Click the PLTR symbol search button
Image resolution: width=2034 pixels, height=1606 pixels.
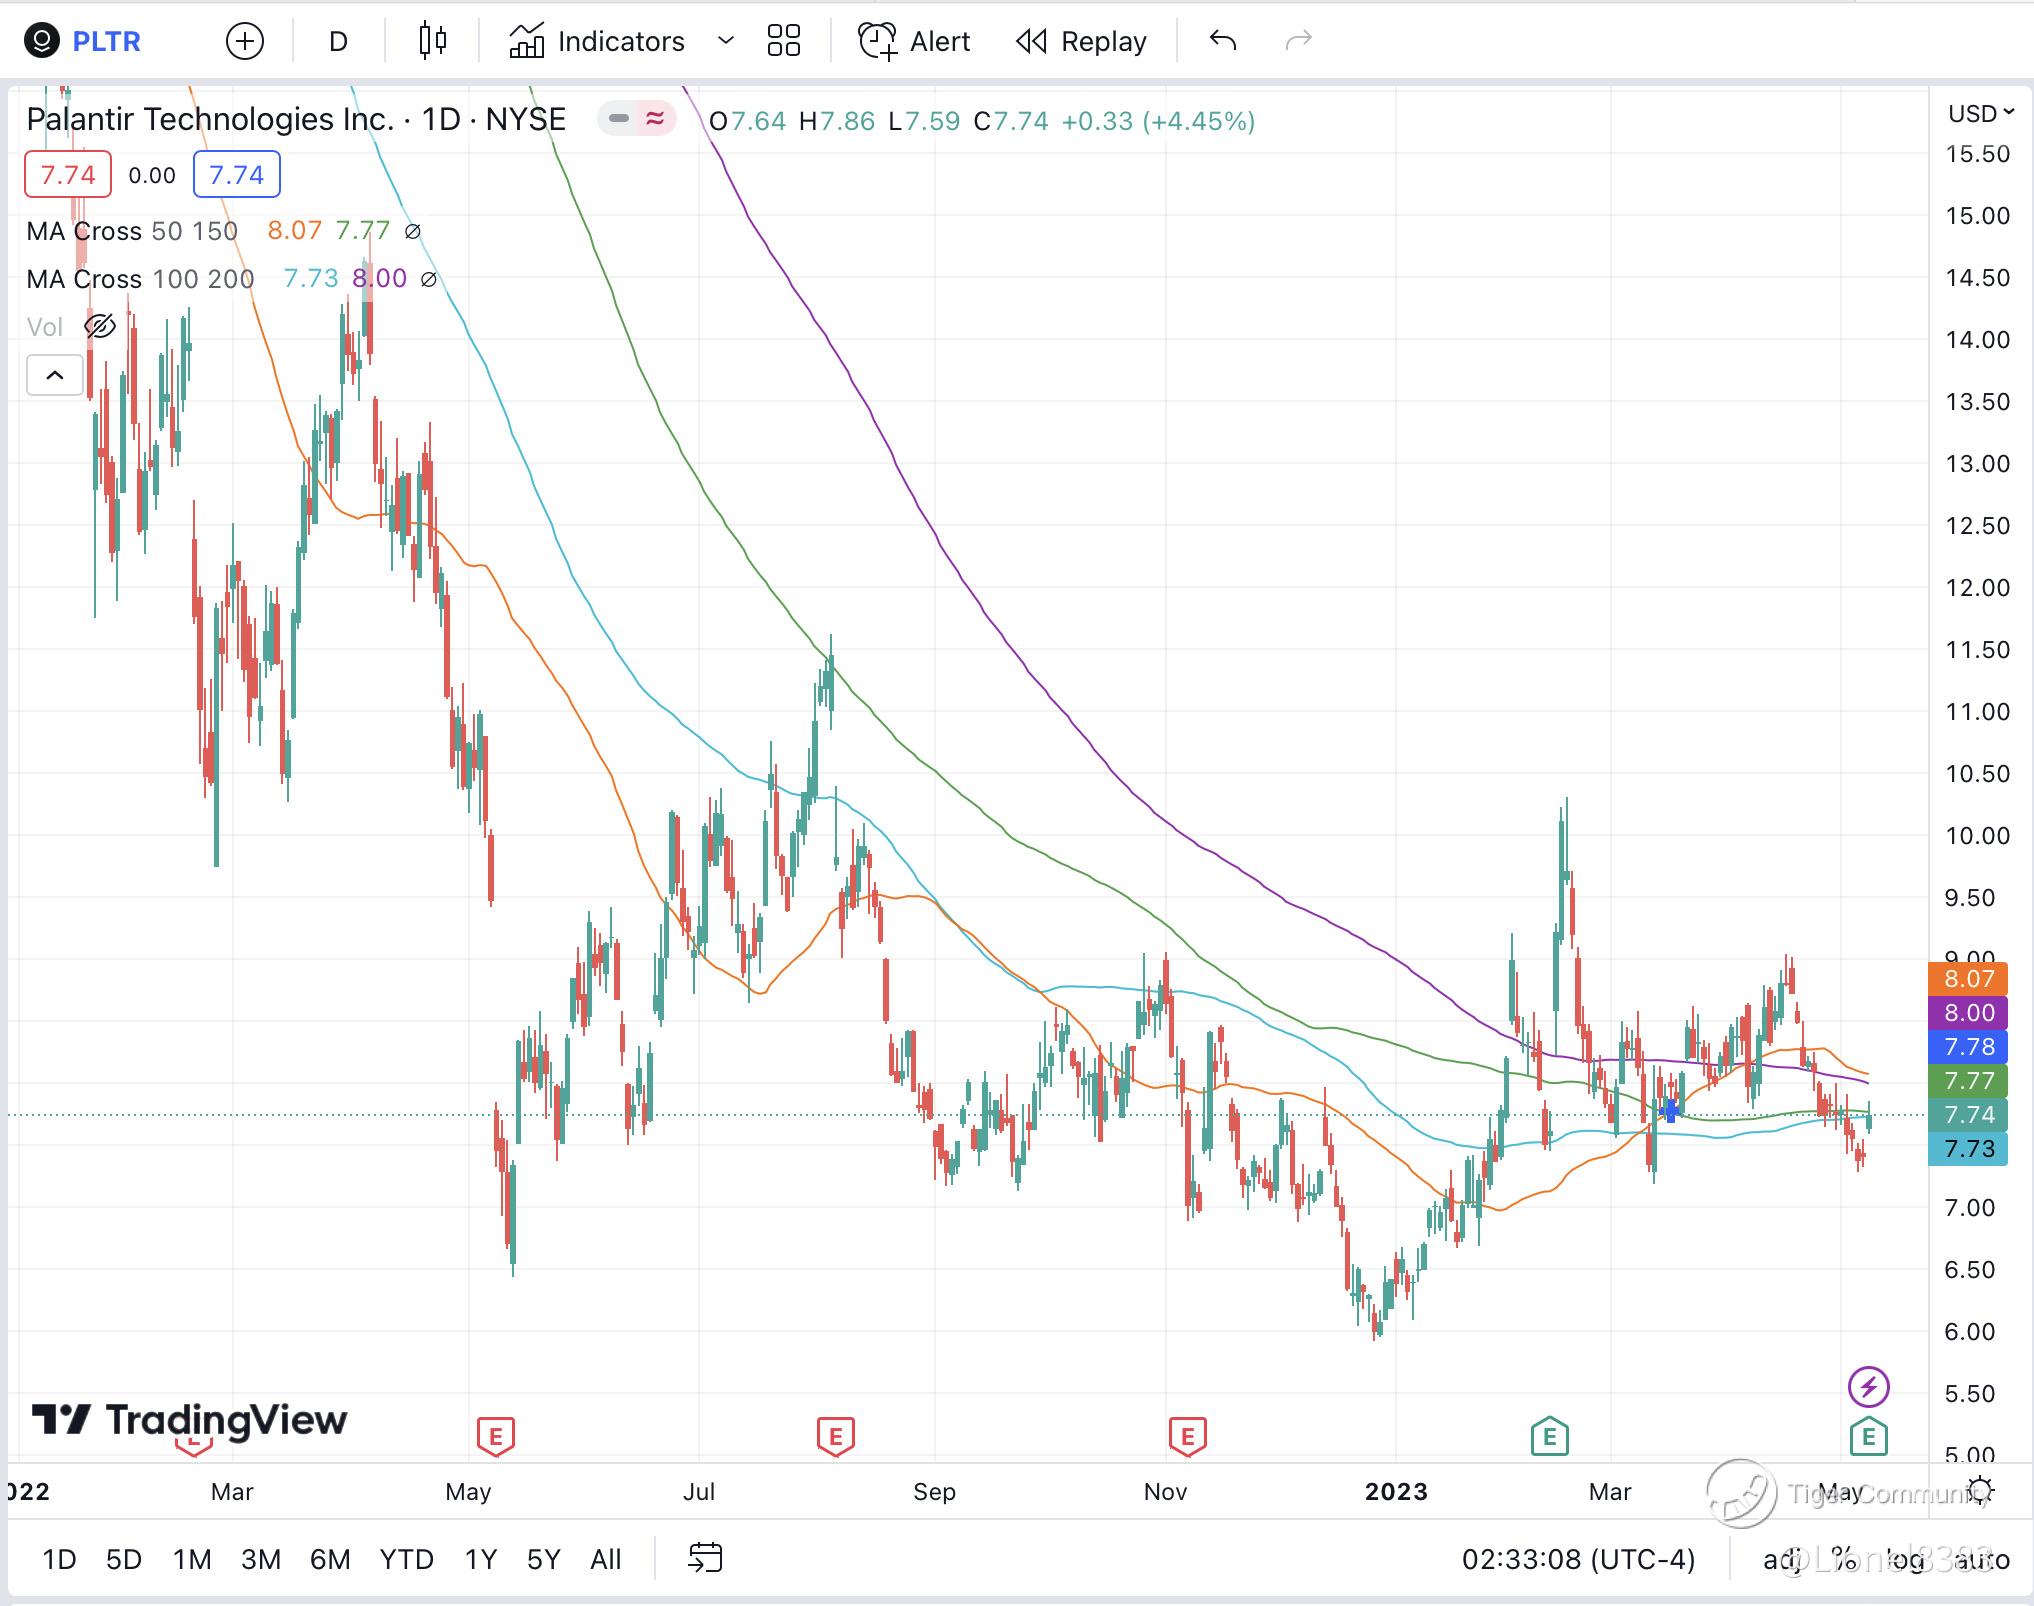[106, 41]
